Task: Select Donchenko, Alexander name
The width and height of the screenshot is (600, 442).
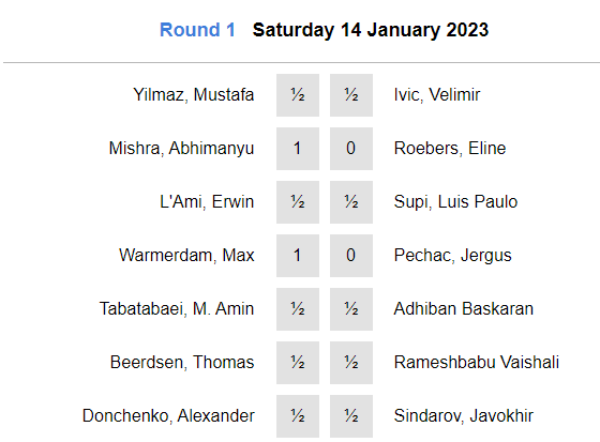Action: click(x=168, y=416)
